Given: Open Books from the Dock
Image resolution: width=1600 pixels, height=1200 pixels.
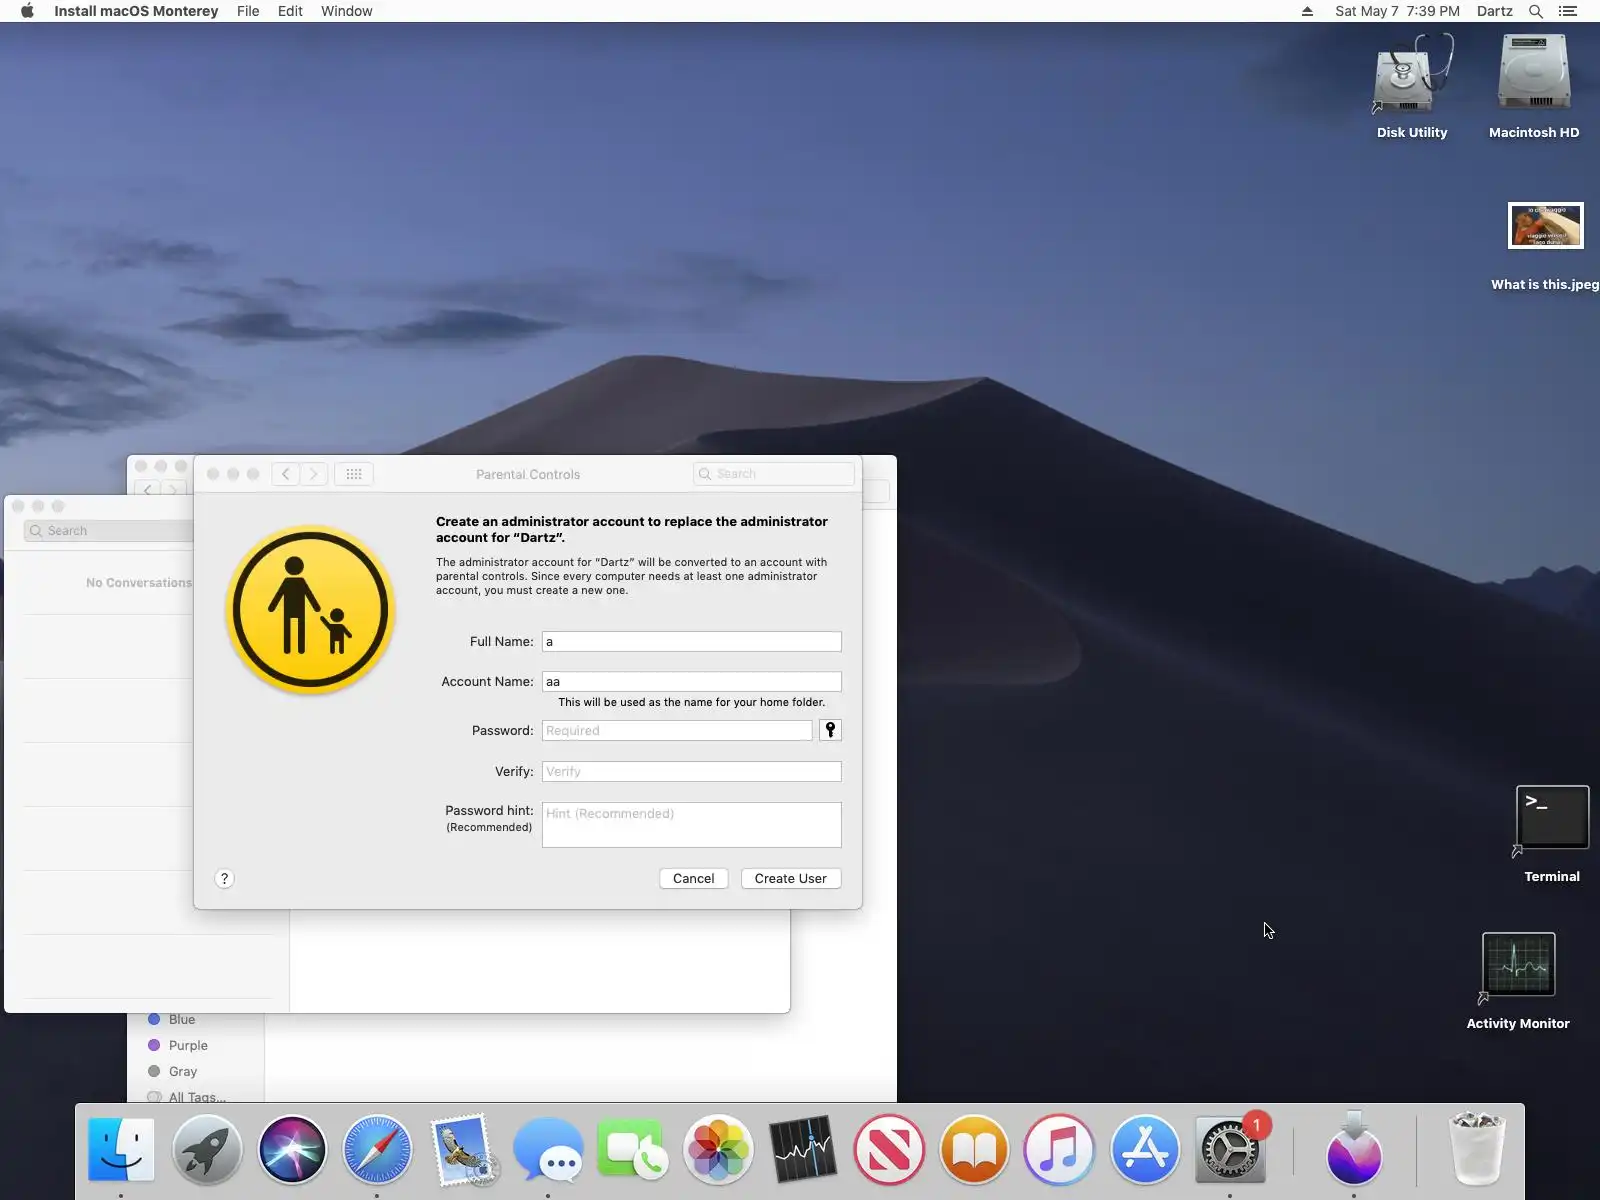Looking at the screenshot, I should coord(974,1149).
